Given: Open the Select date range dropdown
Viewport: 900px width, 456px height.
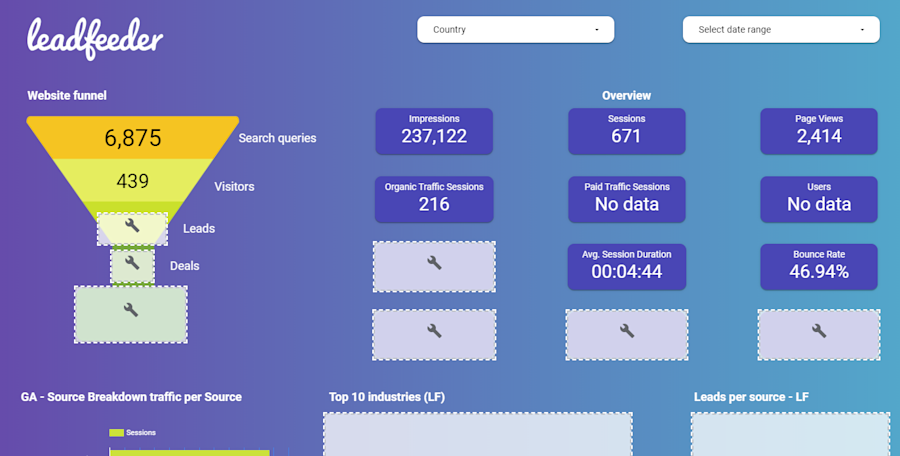Looking at the screenshot, I should coord(781,29).
